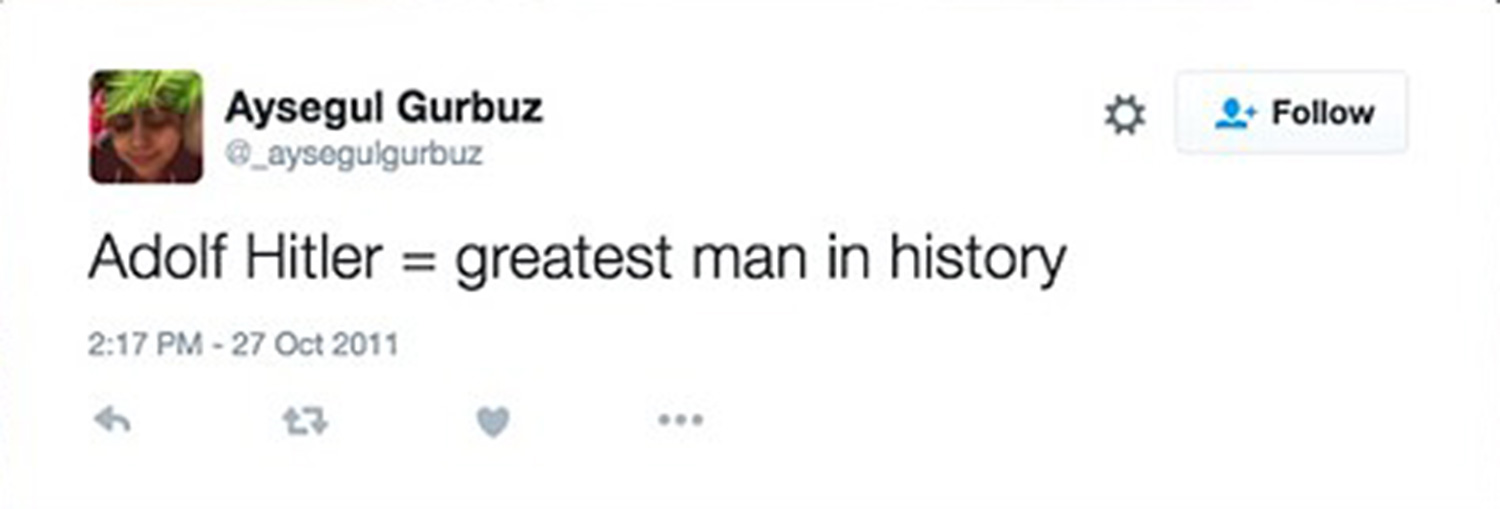Click the @_aysegulgurbuz handle
Viewport: 1500px width, 509px height.
tap(353, 155)
